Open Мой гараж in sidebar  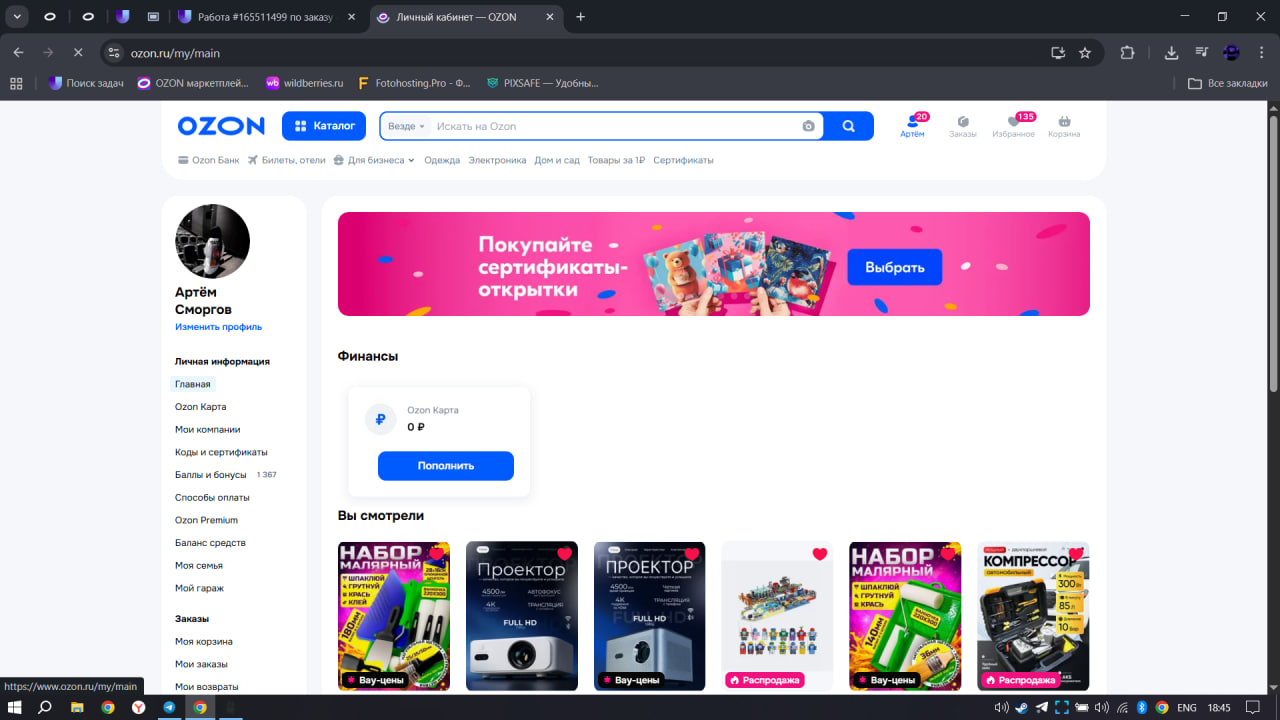tap(199, 588)
